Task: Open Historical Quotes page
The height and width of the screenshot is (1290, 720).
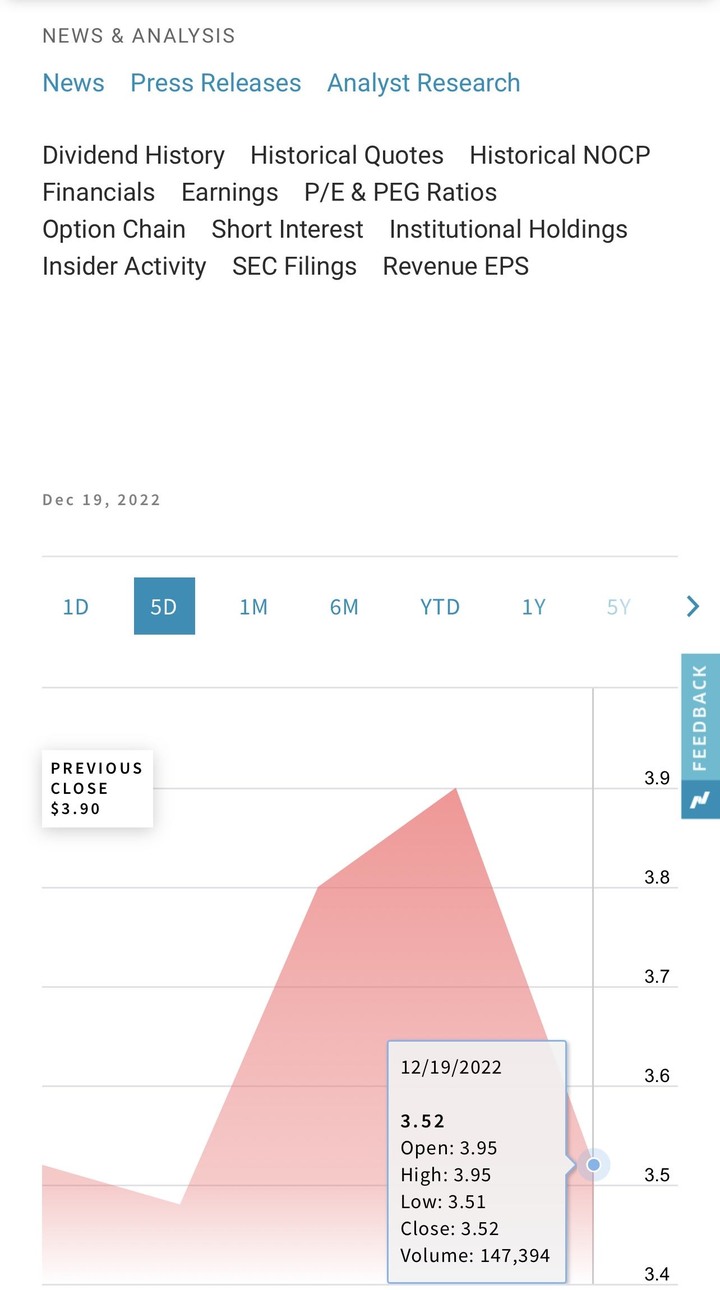Action: (x=347, y=155)
